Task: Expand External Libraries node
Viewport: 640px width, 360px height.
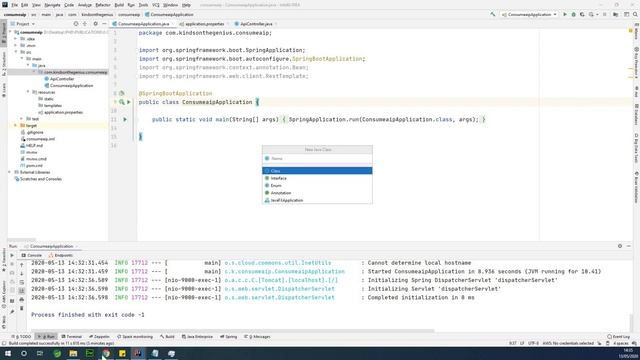Action: (10, 172)
